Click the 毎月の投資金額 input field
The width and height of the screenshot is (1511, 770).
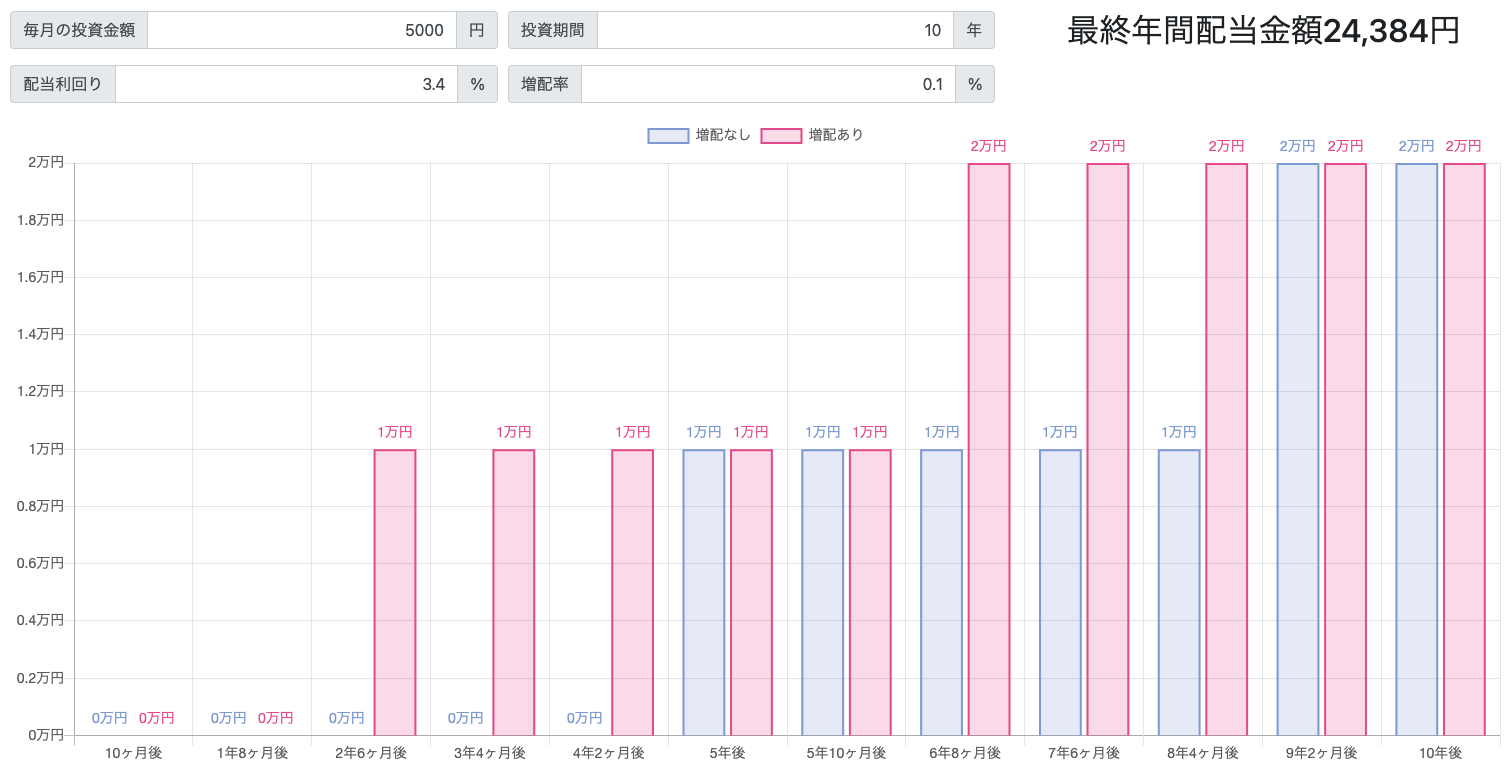pos(300,30)
